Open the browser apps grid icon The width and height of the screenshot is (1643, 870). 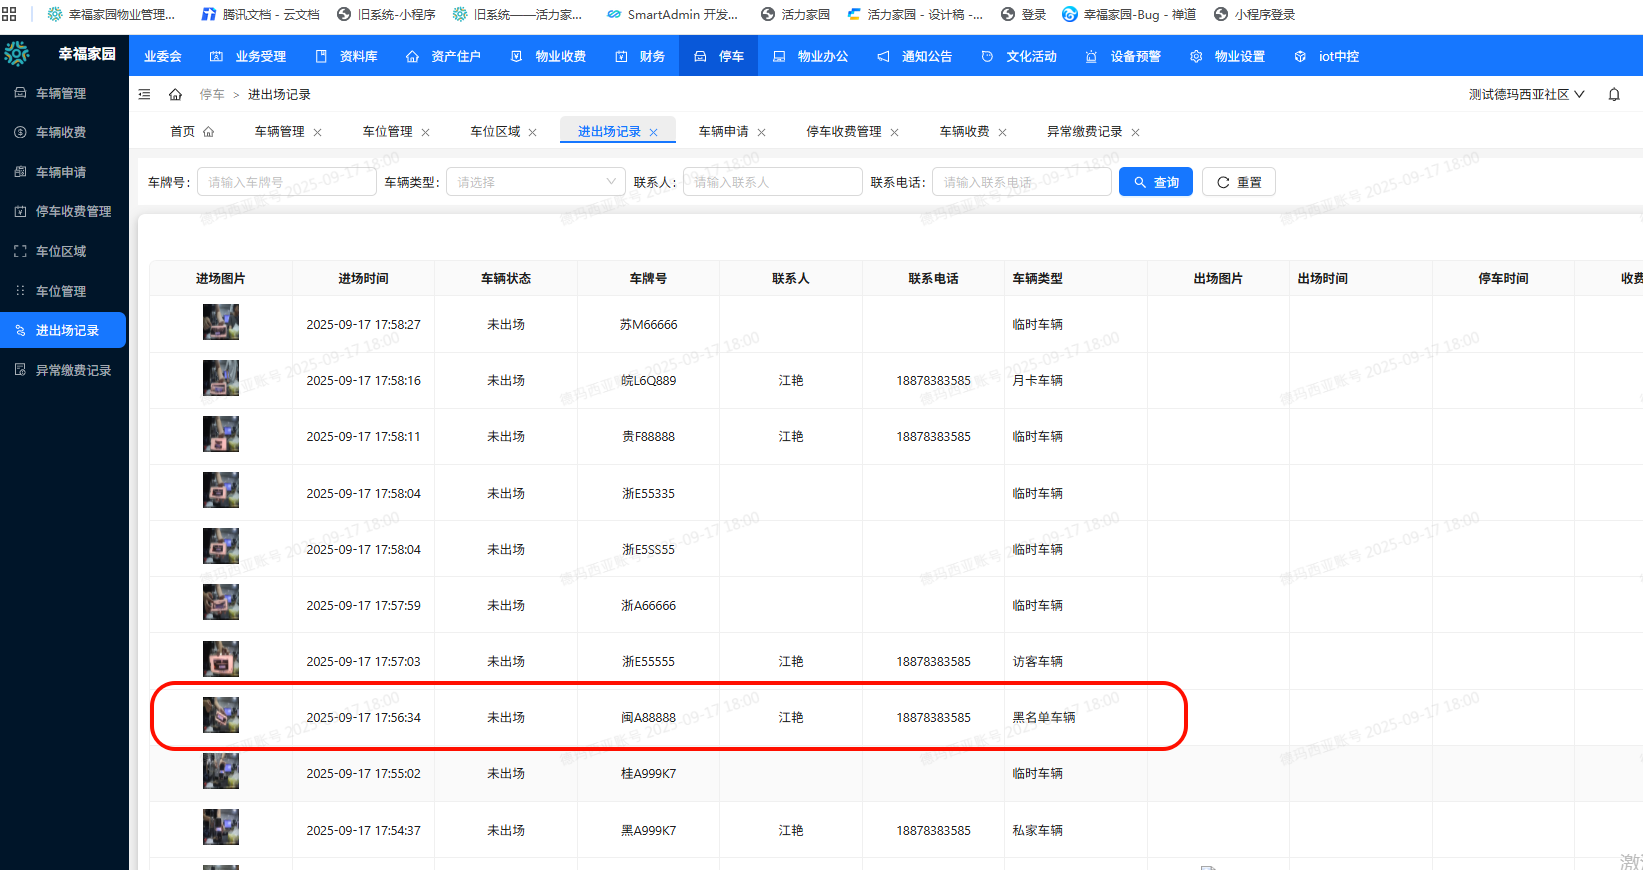click(x=9, y=14)
